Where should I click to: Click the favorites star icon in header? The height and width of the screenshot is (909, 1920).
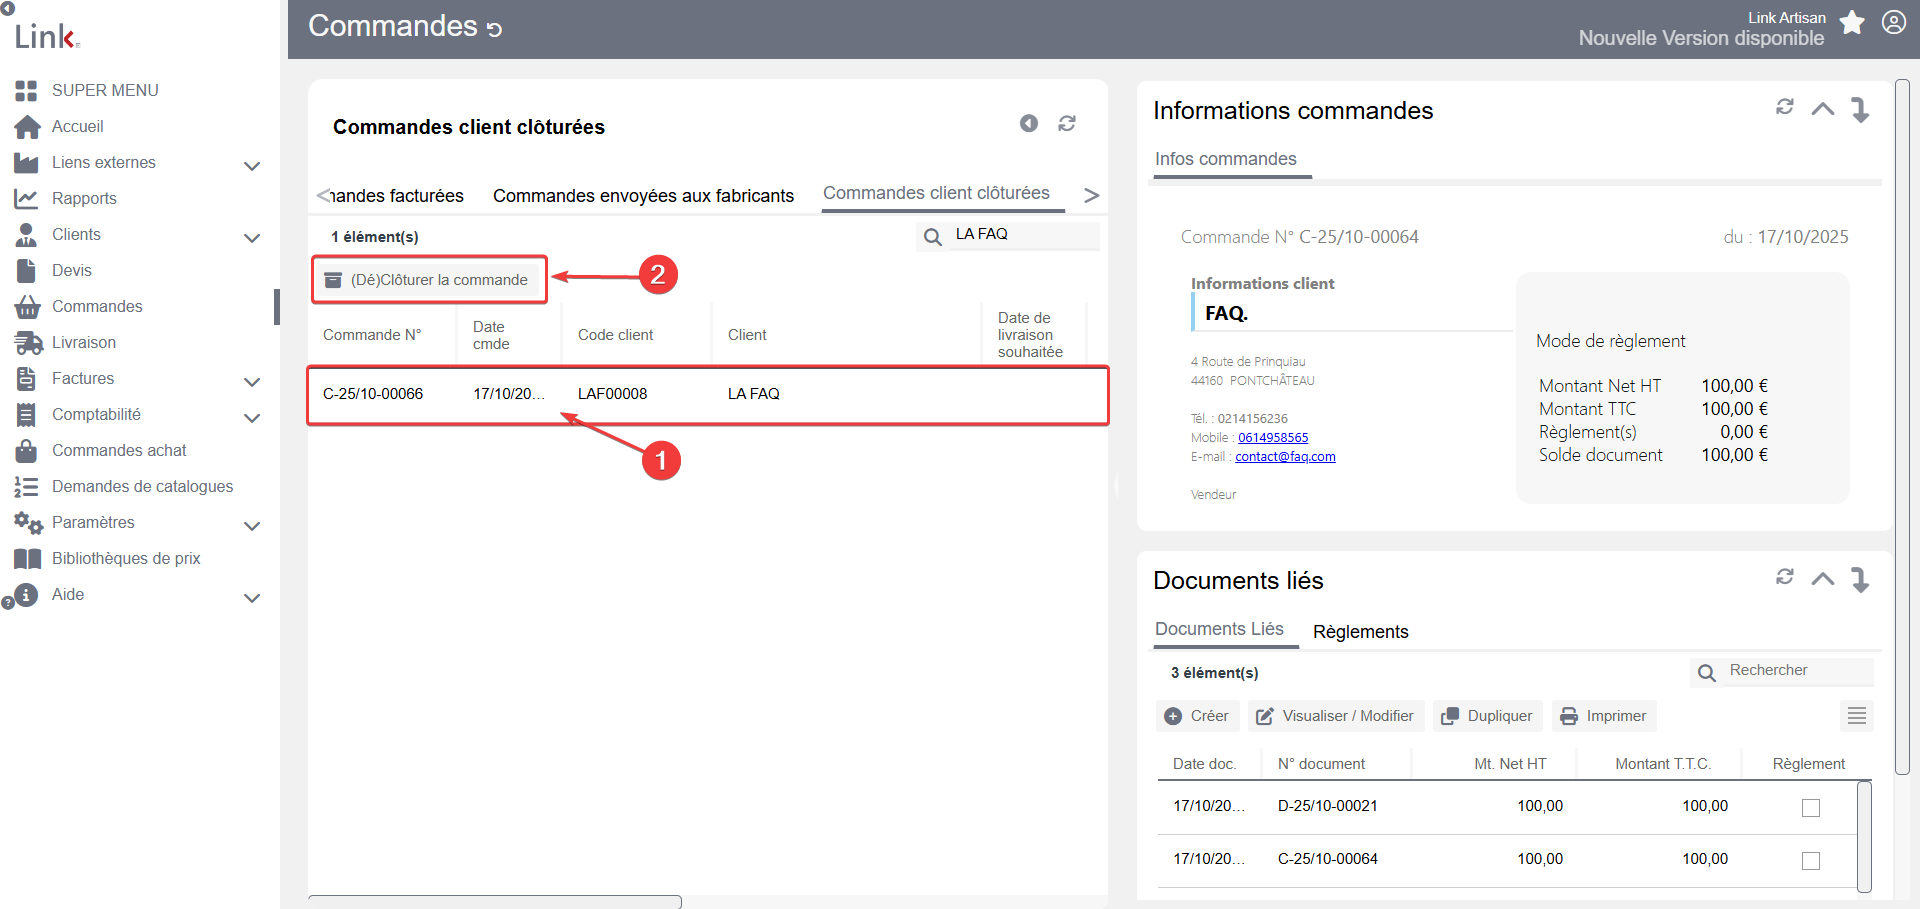(1852, 22)
